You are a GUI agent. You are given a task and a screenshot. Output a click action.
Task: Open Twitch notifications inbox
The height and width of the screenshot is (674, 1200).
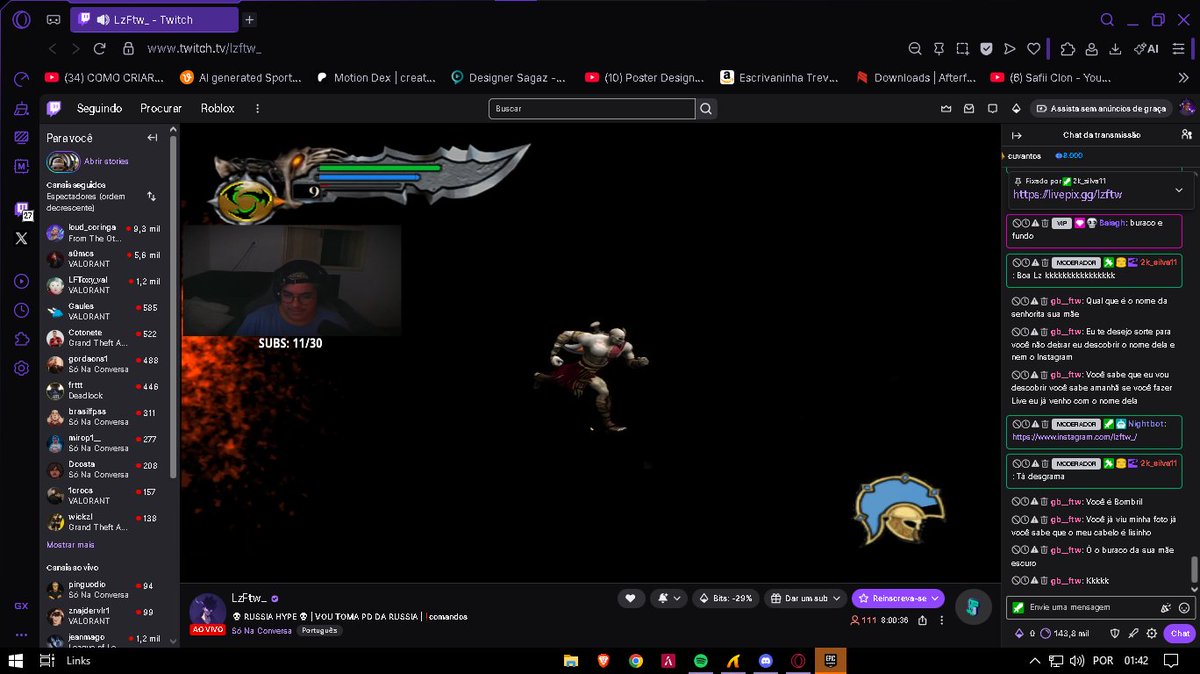click(x=969, y=108)
